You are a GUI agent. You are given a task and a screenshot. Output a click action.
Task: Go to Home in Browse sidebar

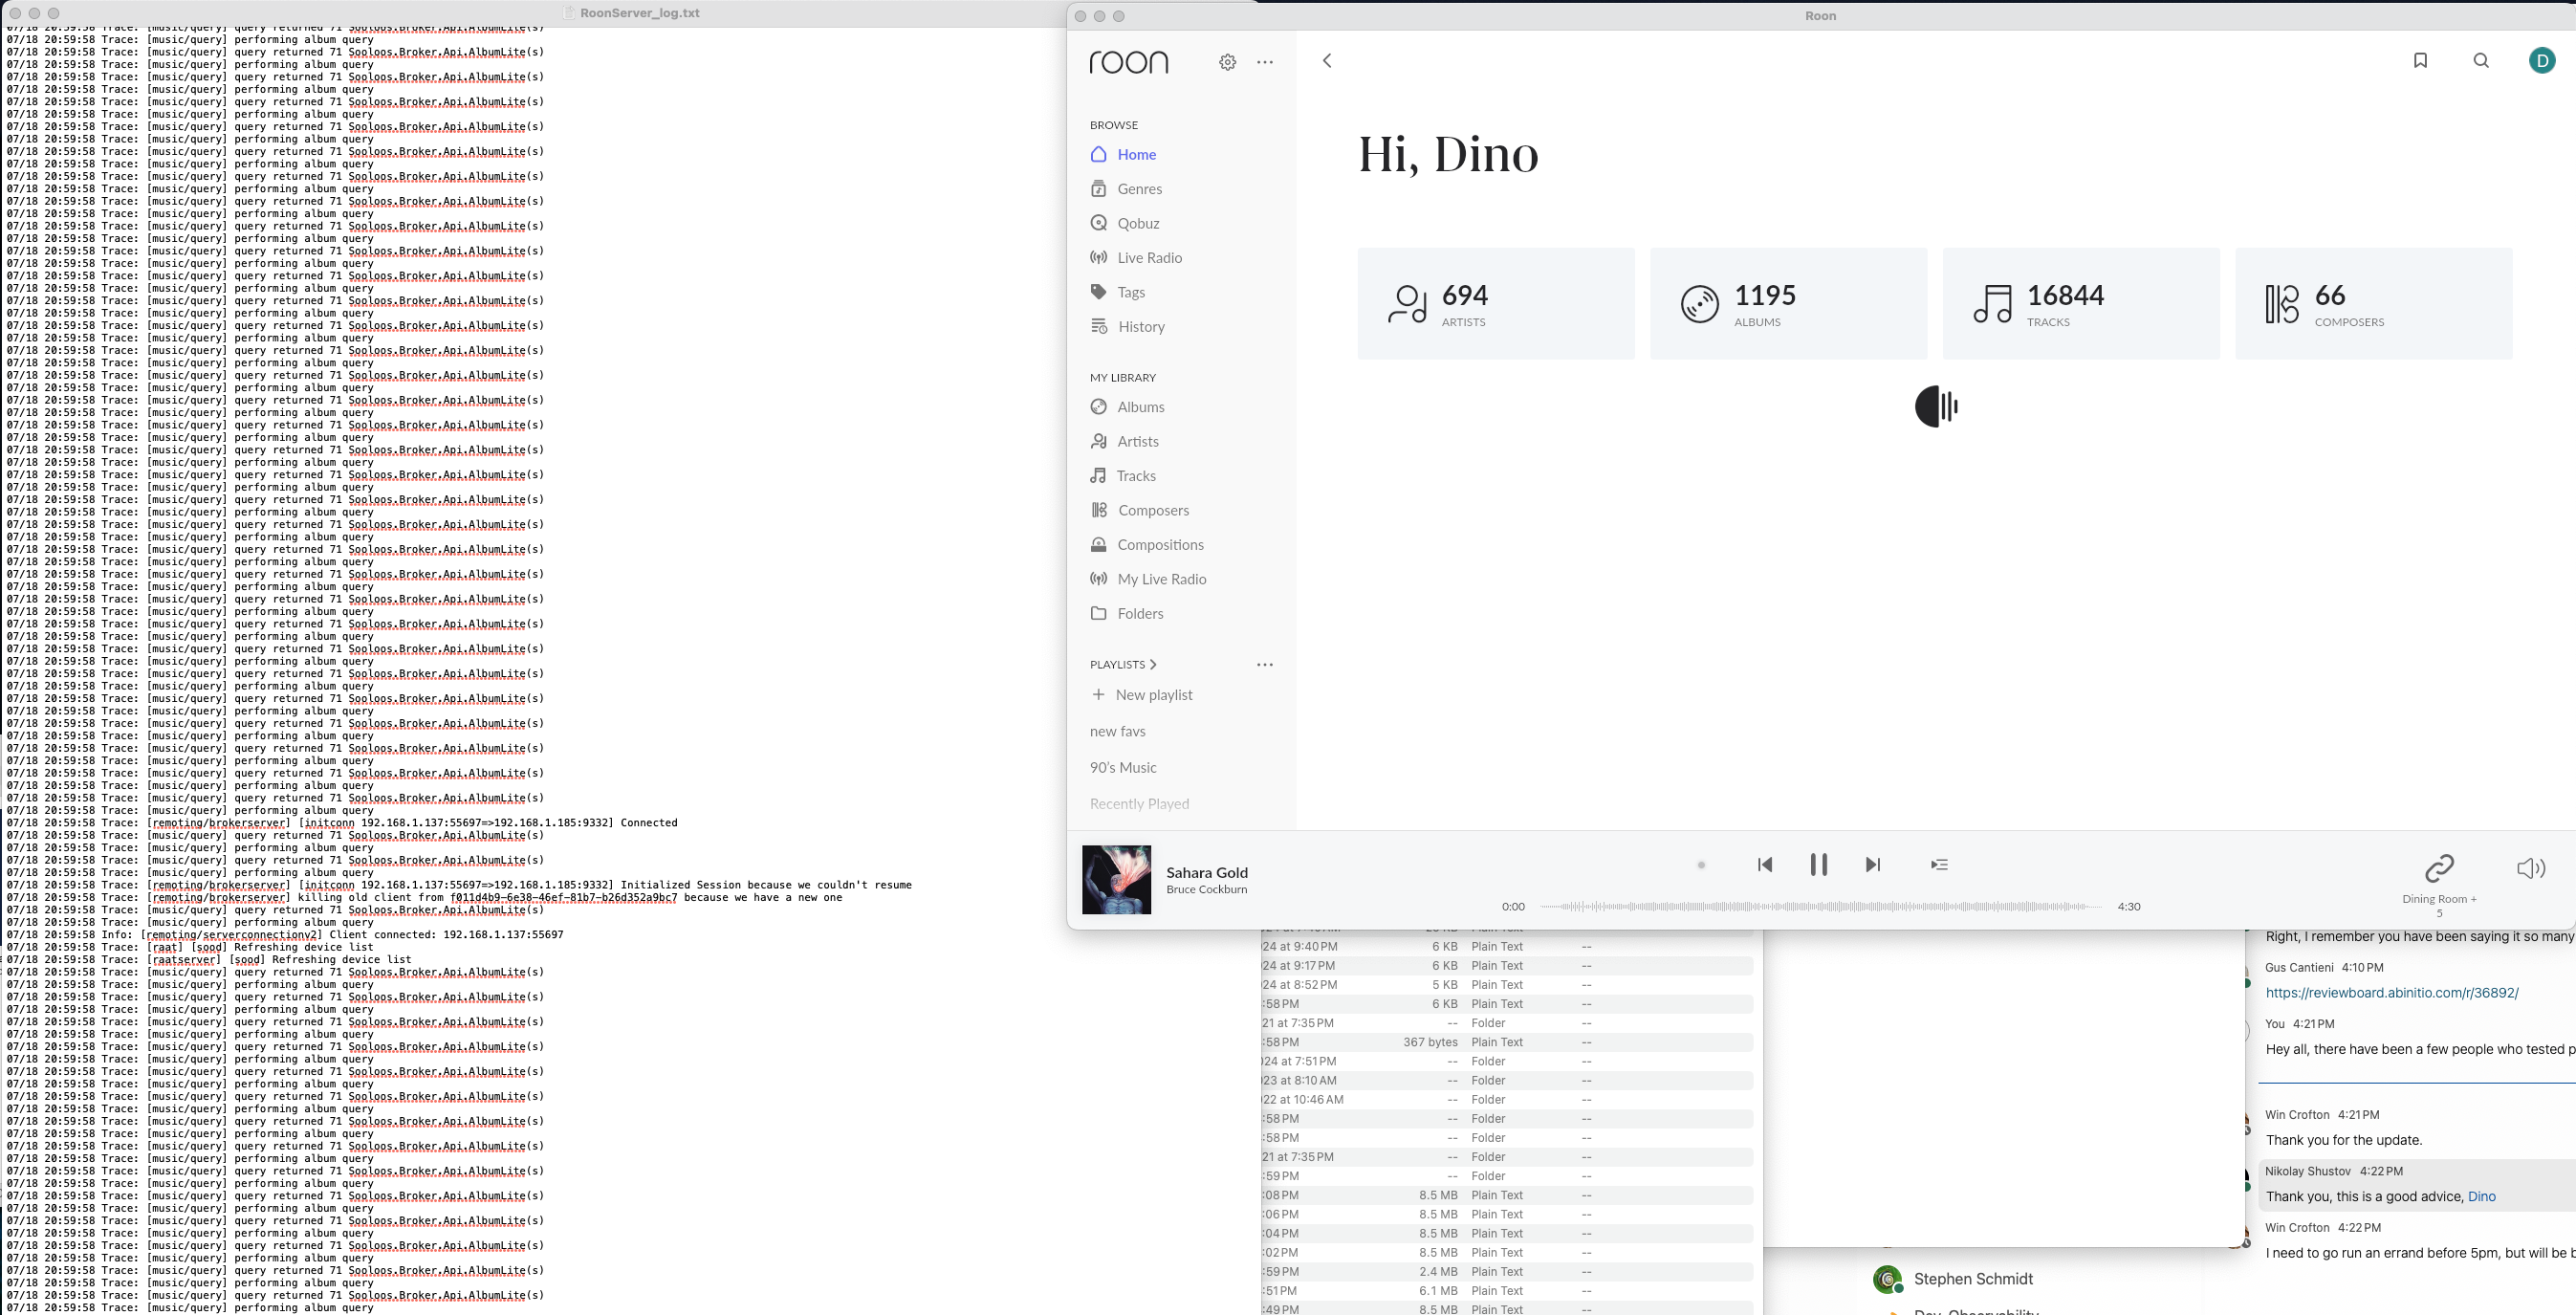[1136, 154]
